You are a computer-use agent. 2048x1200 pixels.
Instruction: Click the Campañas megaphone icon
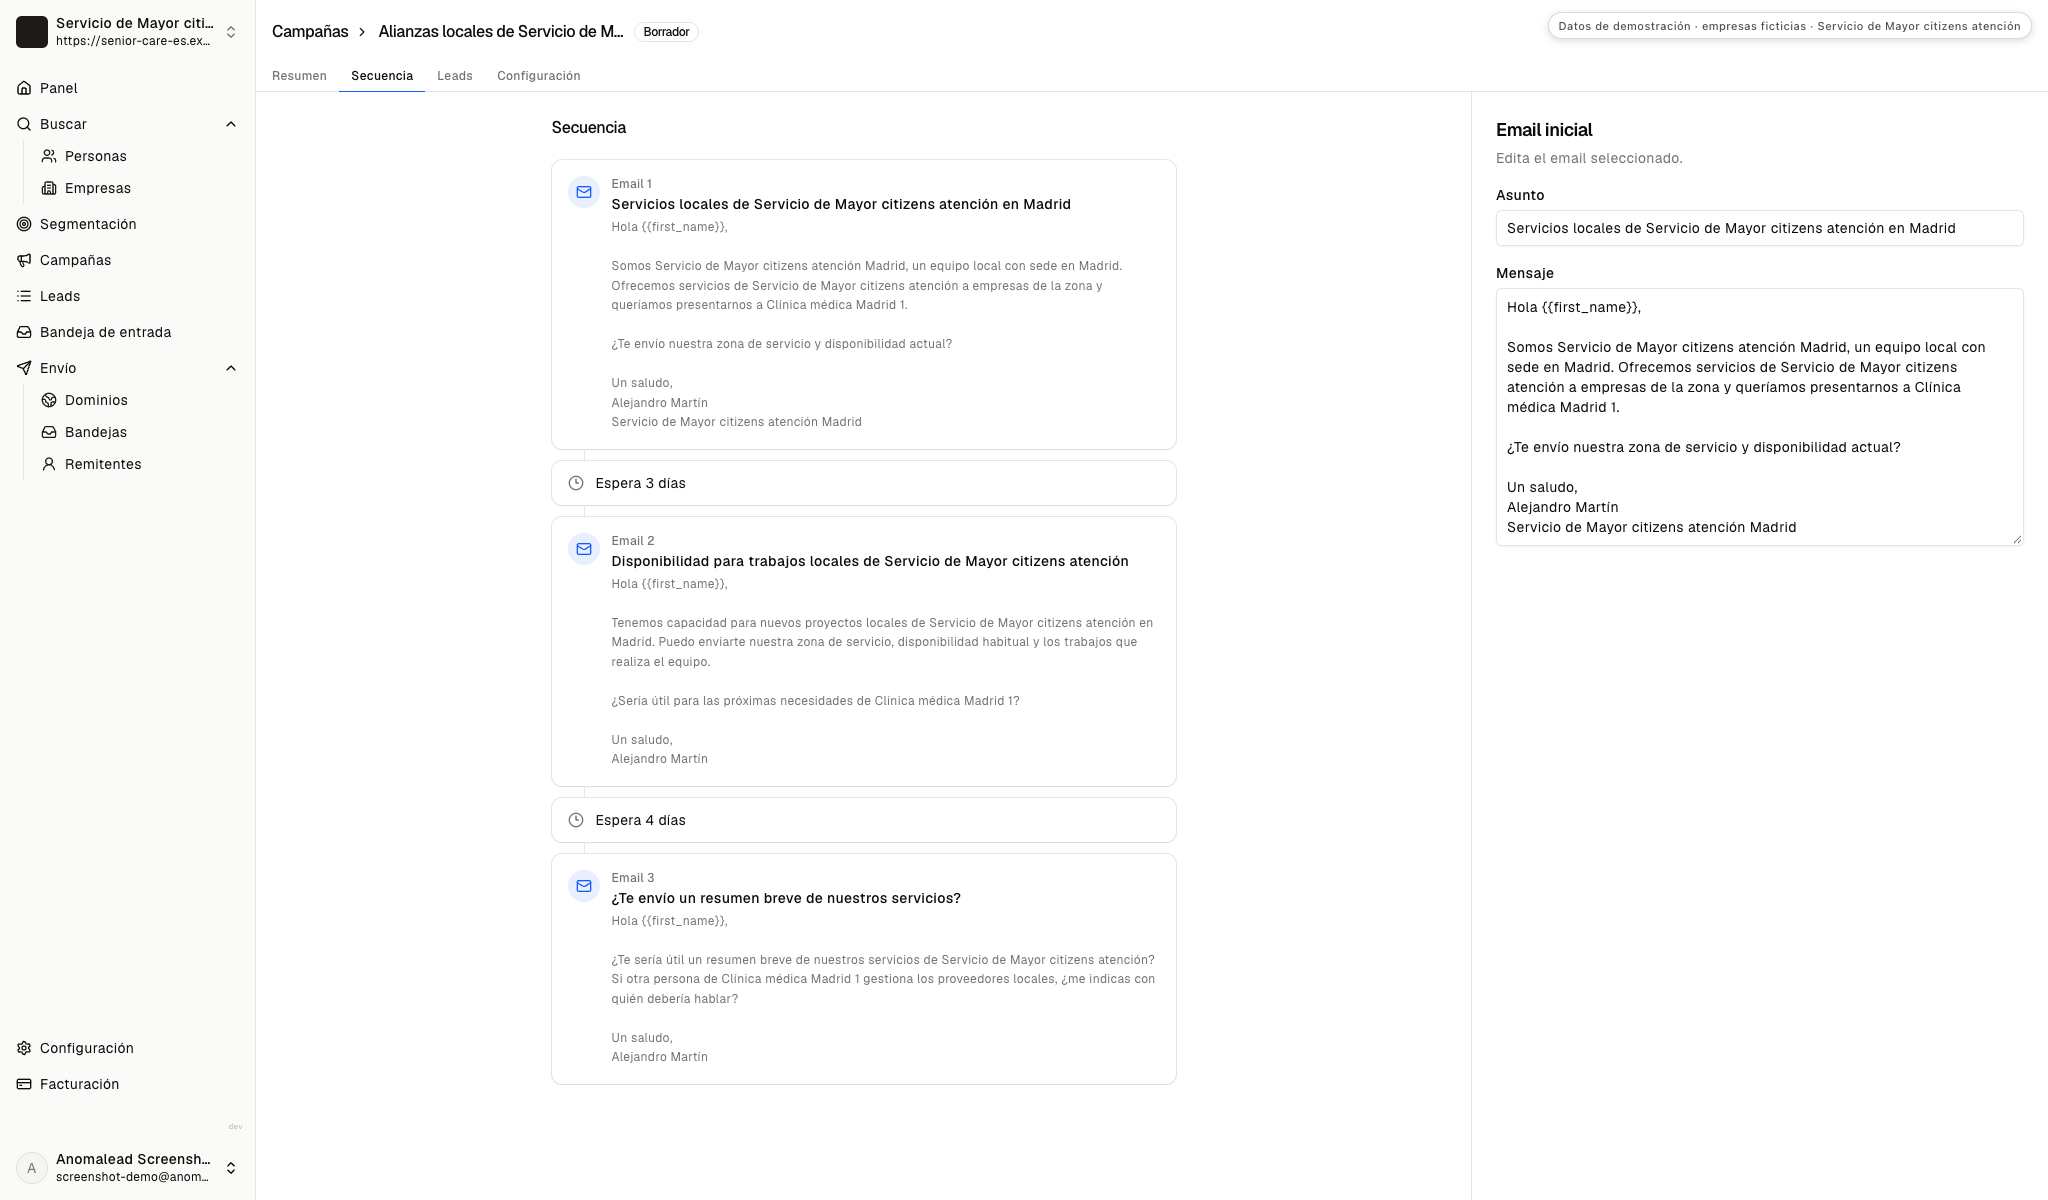coord(24,260)
